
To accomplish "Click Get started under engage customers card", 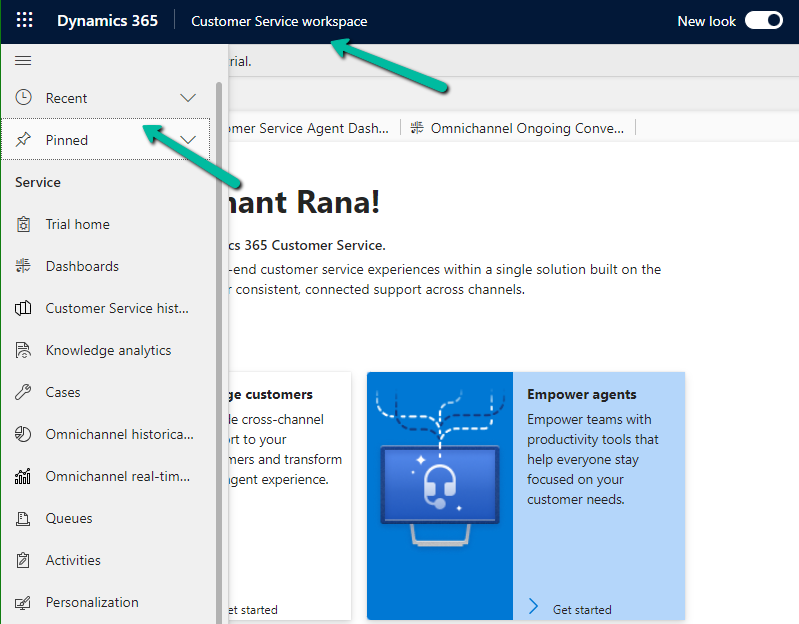I will point(253,609).
